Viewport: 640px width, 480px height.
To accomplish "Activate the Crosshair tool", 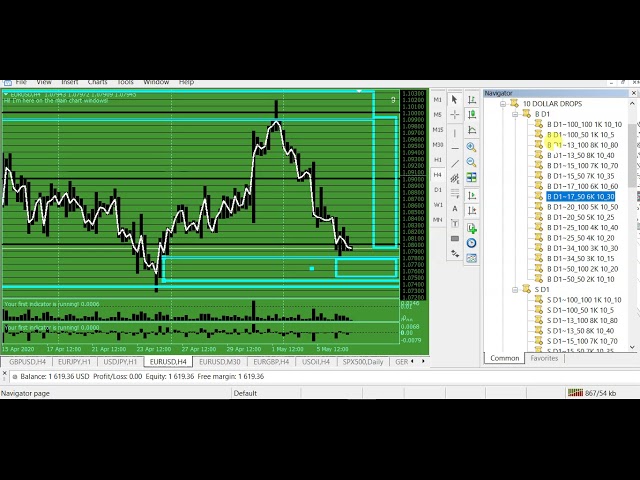I will click(455, 115).
